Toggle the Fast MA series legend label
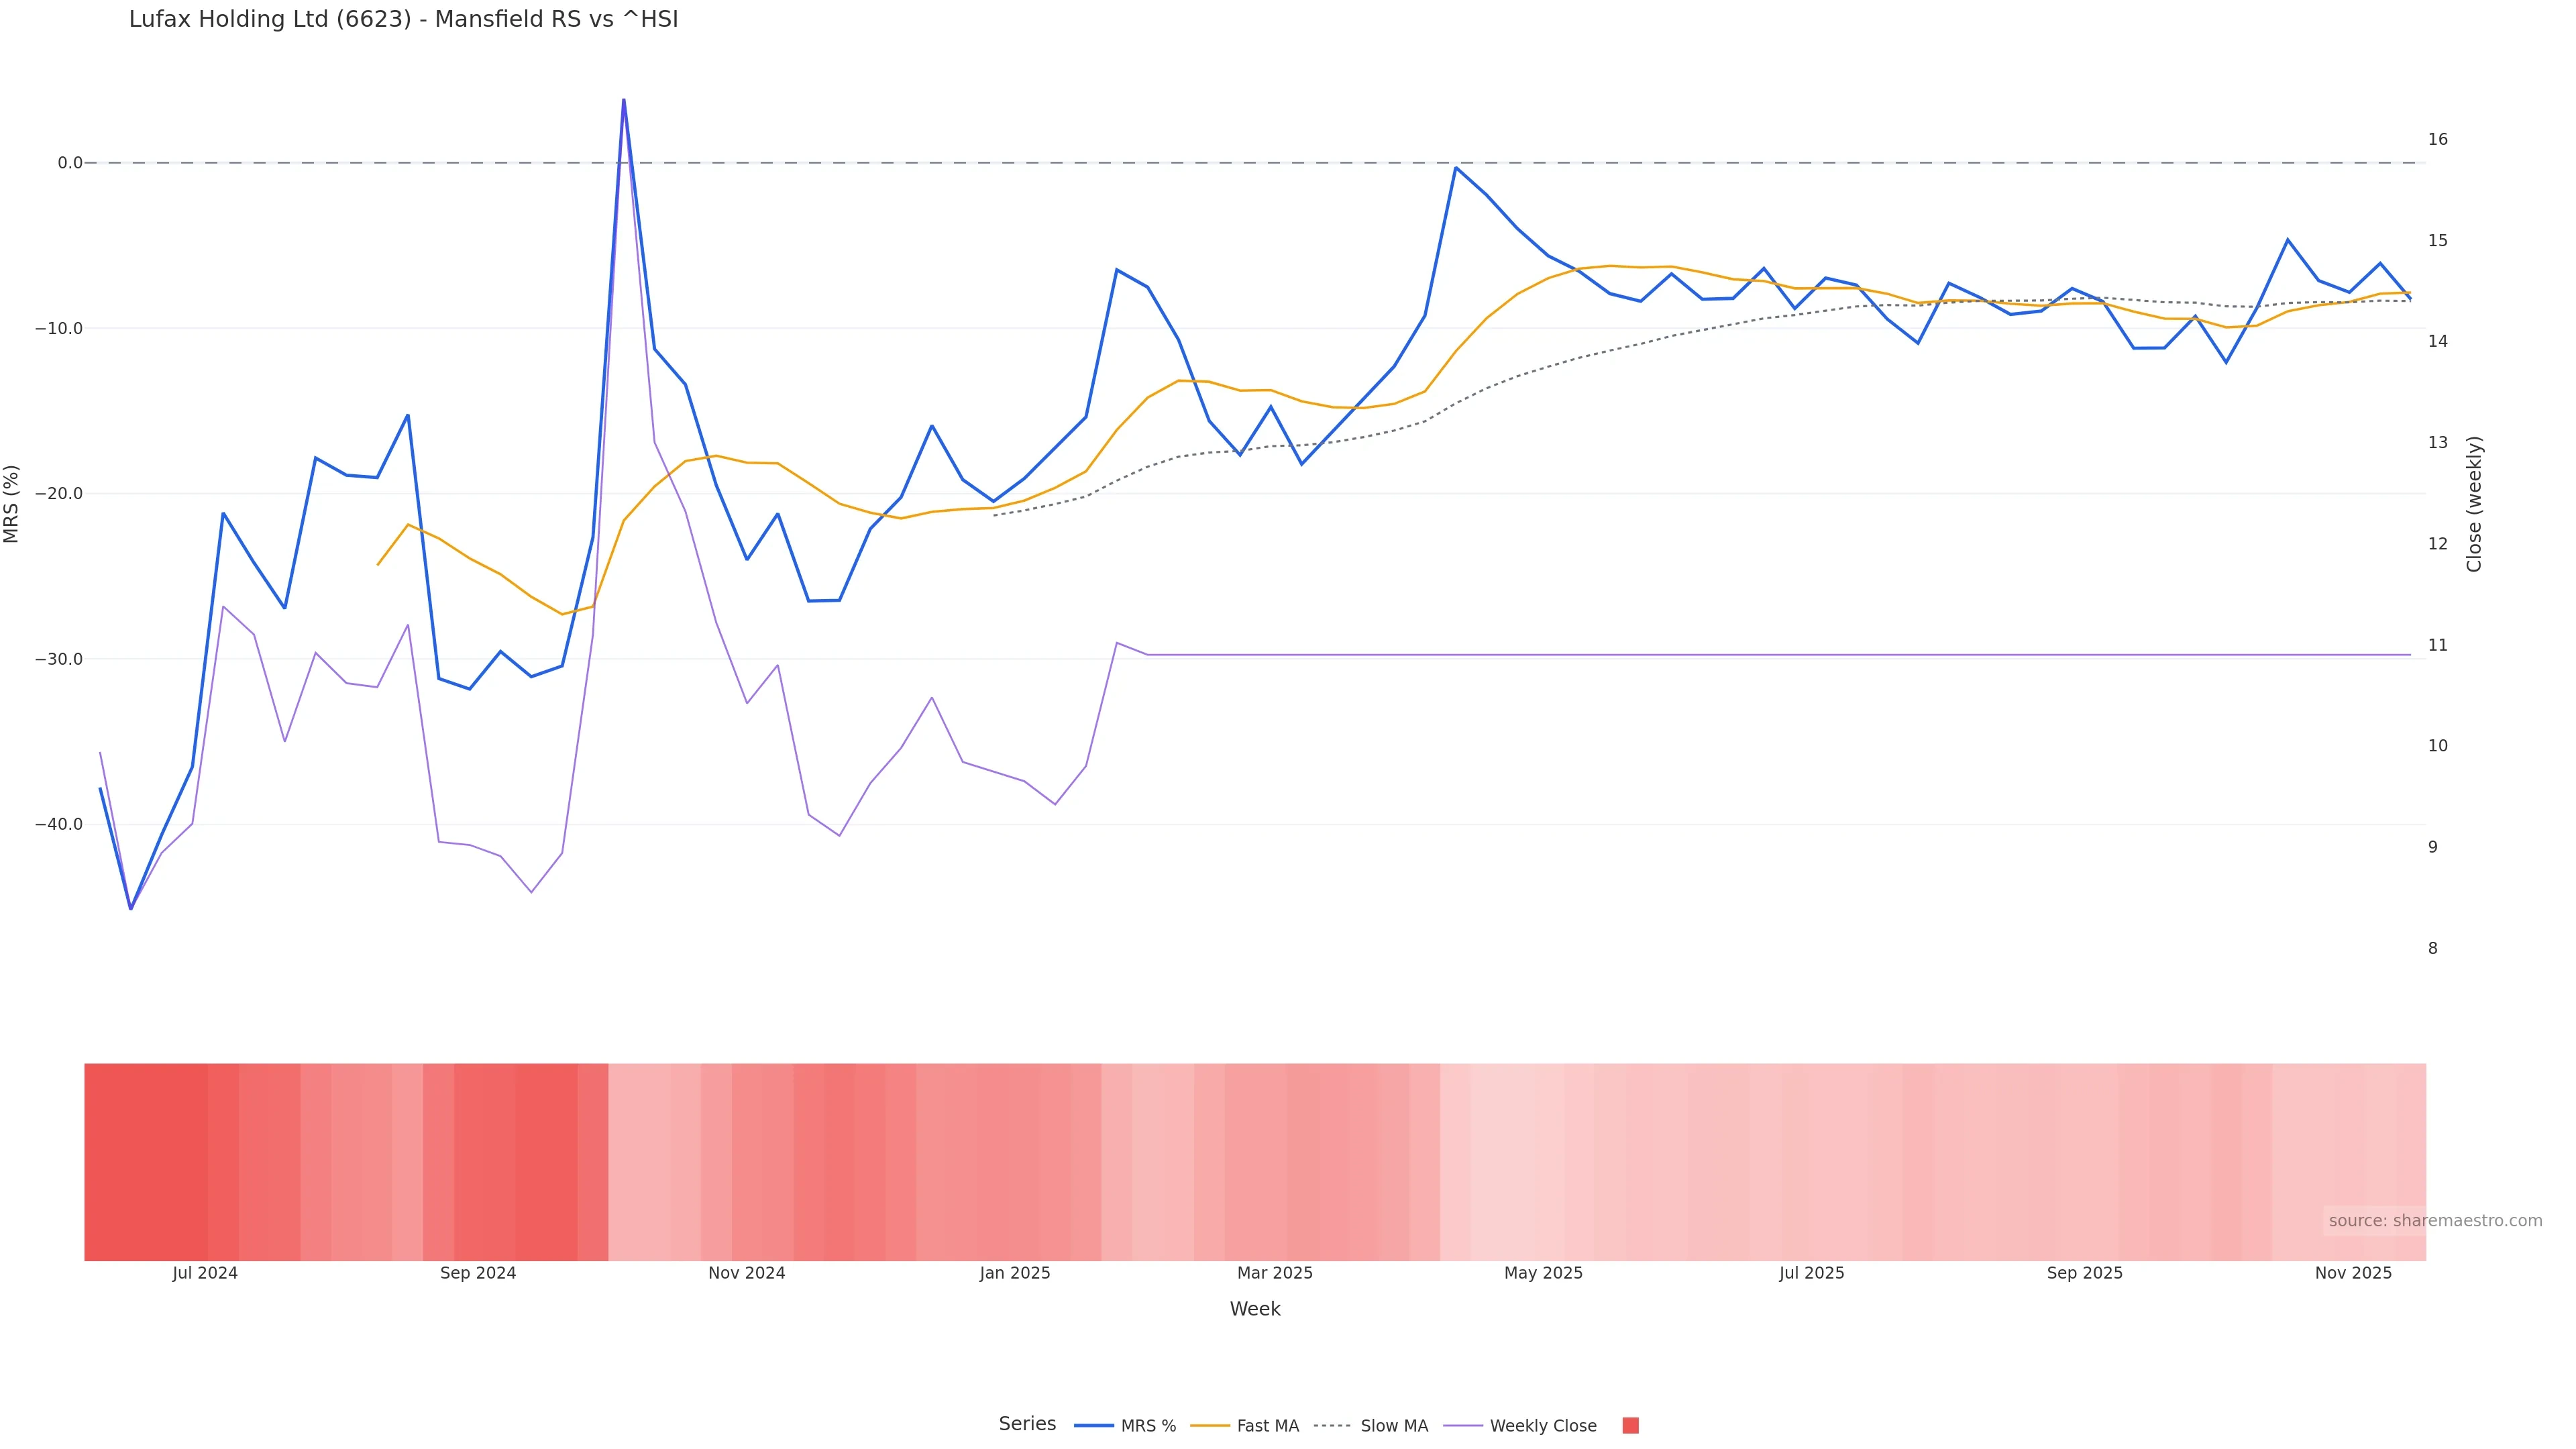This screenshot has width=2576, height=1449. tap(1267, 1426)
